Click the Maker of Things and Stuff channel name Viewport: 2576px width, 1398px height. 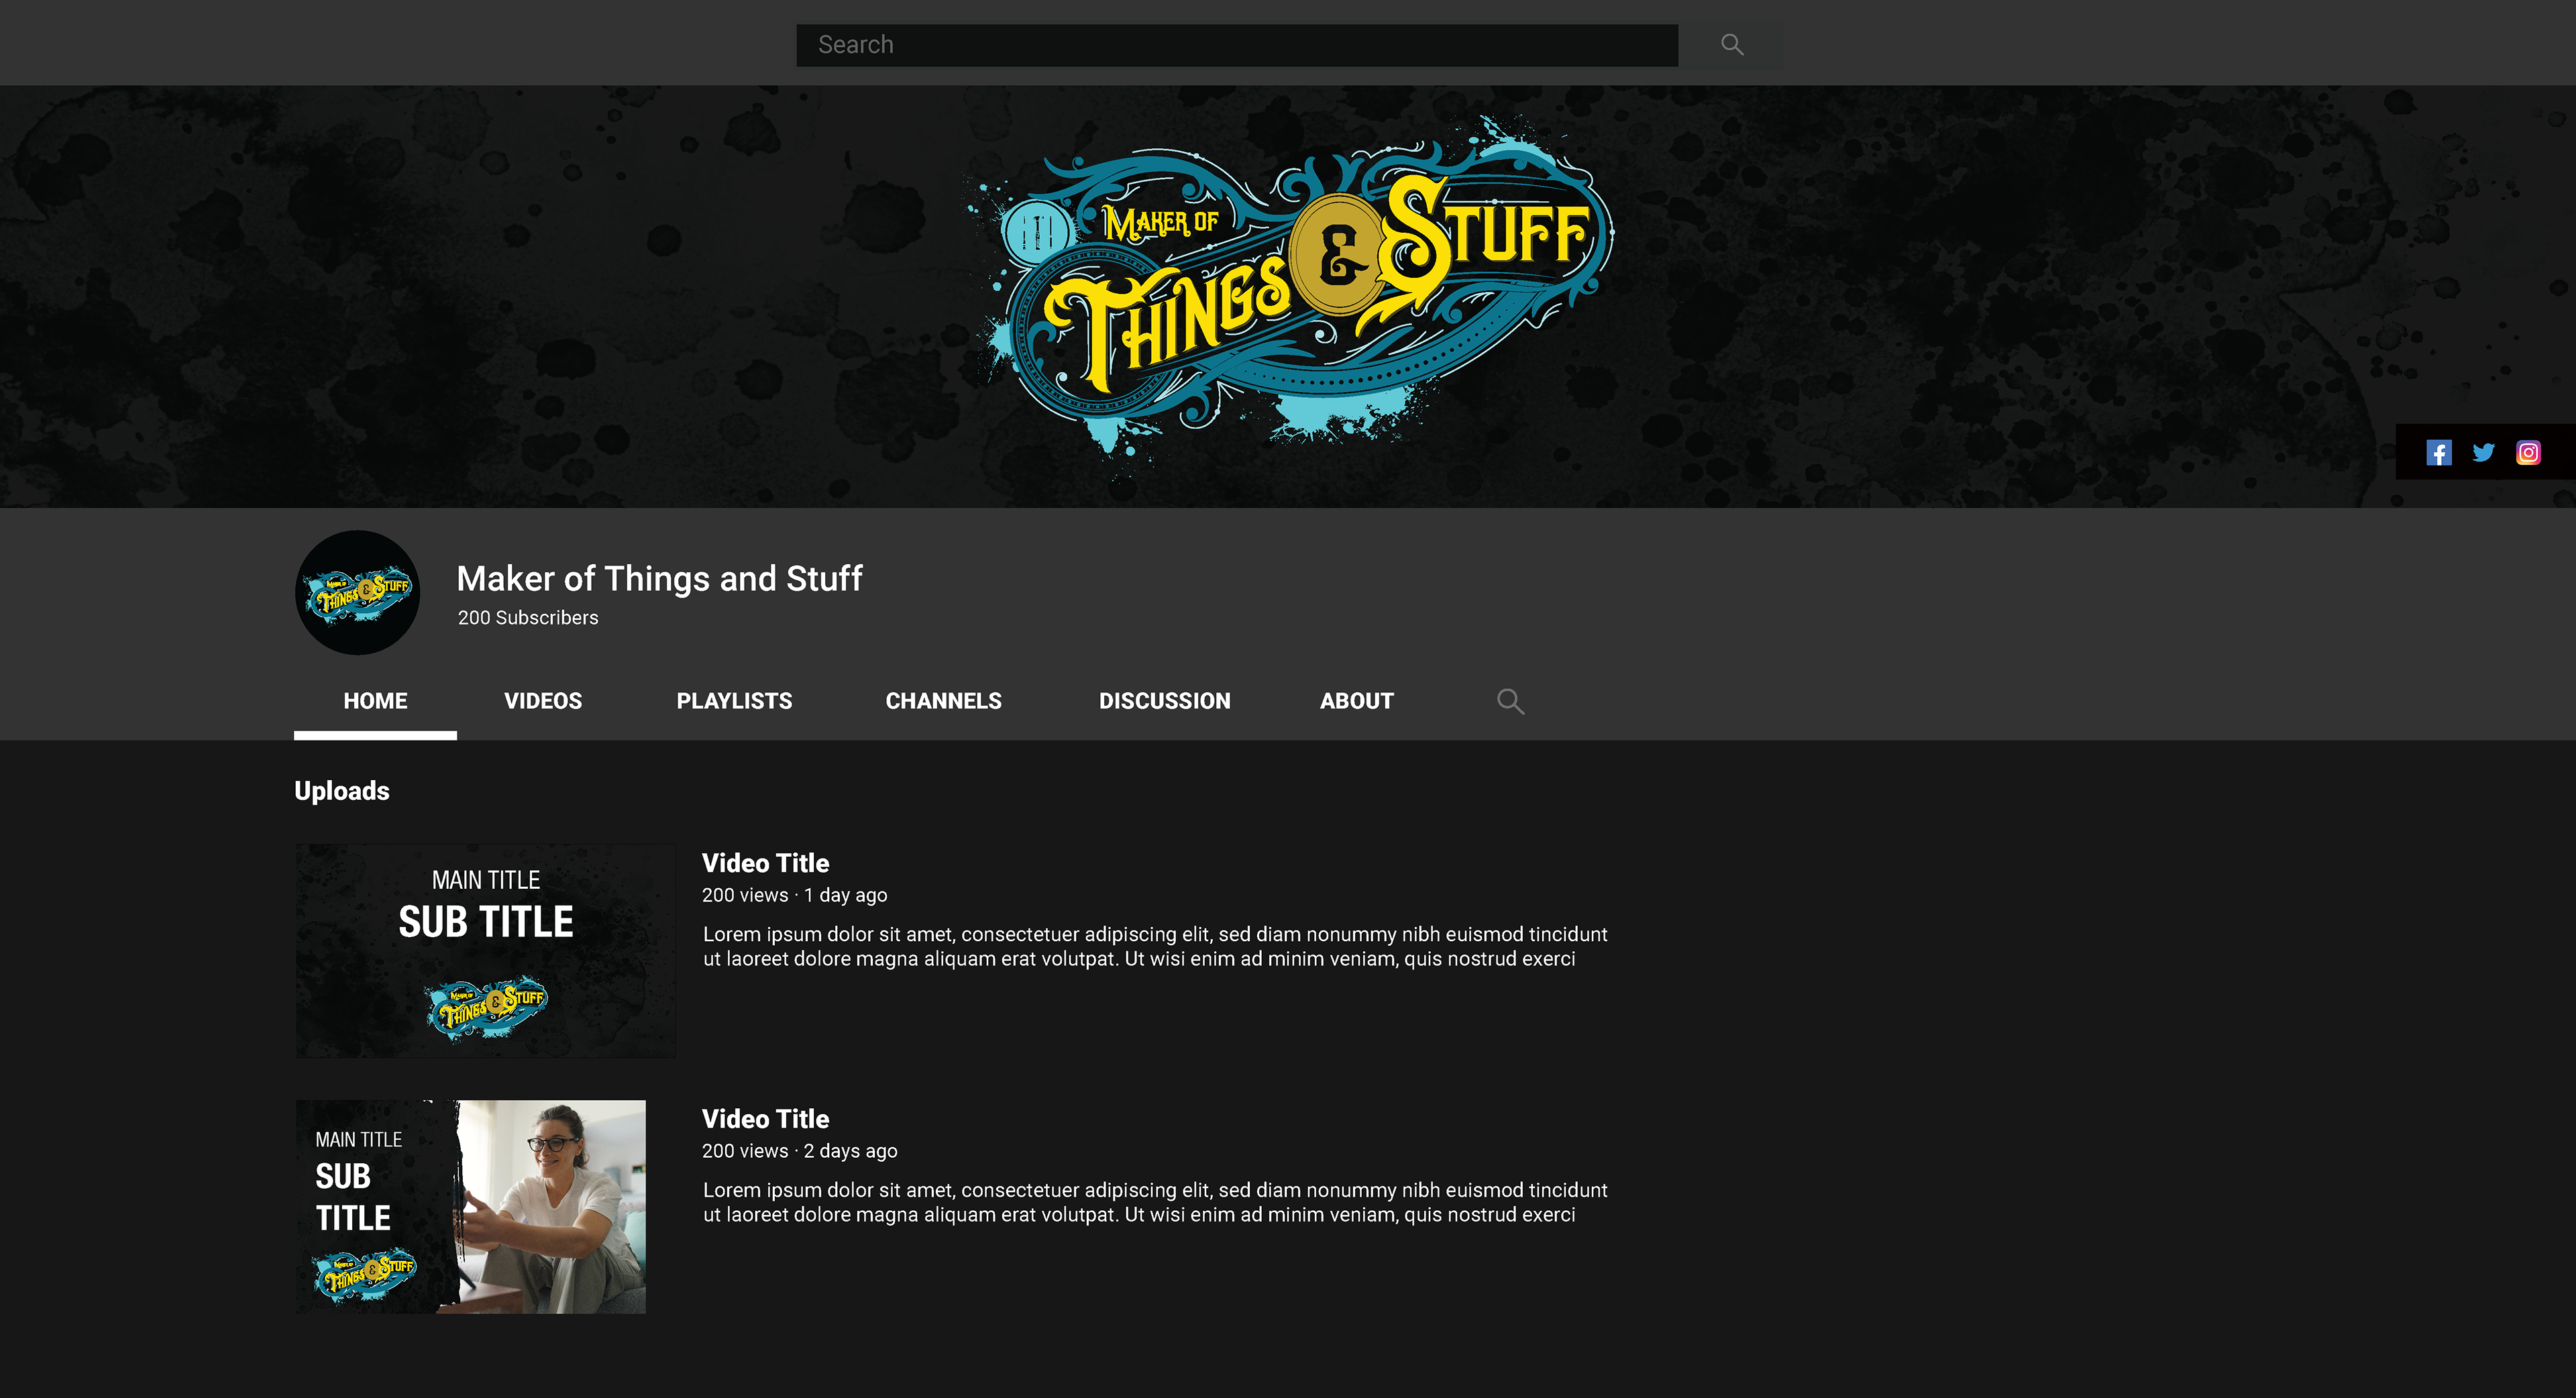pyautogui.click(x=659, y=579)
